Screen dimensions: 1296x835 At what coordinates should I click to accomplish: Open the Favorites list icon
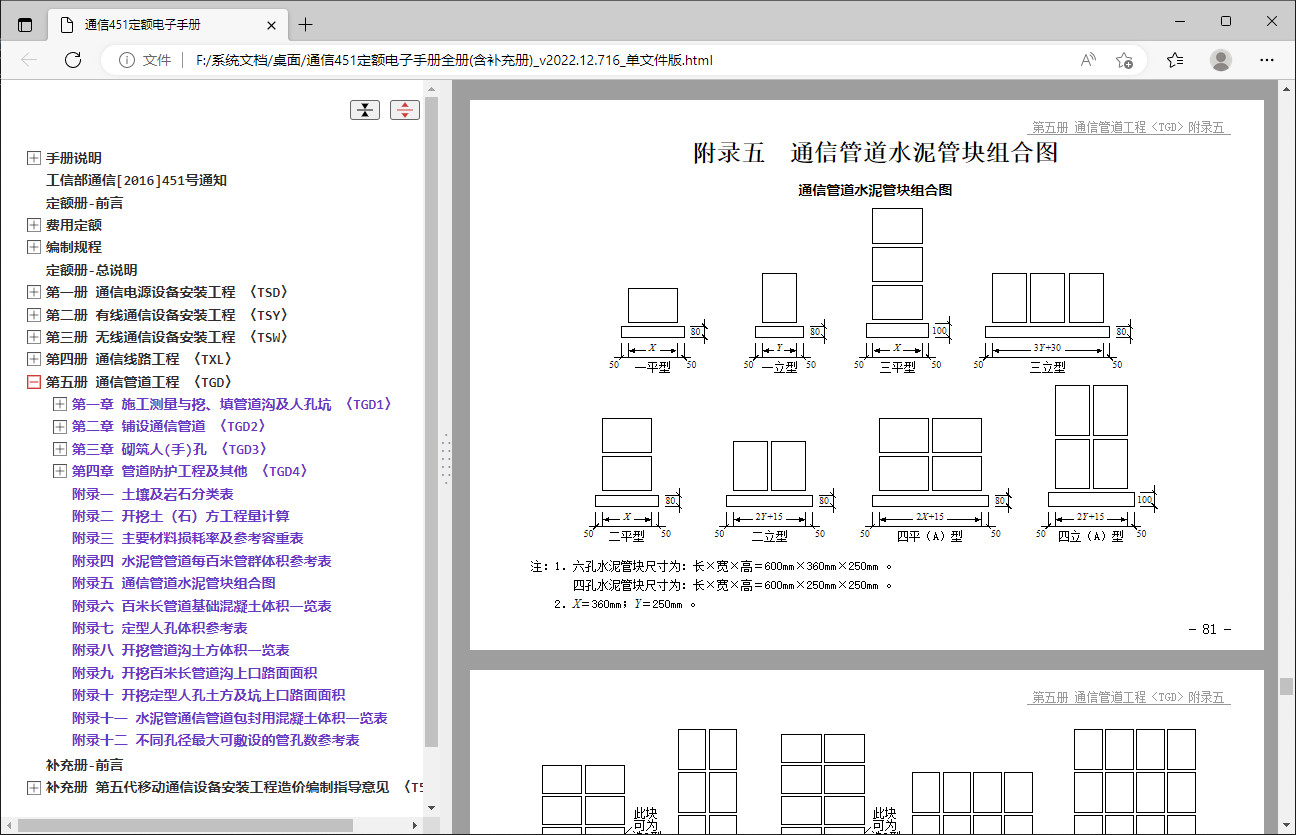pyautogui.click(x=1175, y=60)
